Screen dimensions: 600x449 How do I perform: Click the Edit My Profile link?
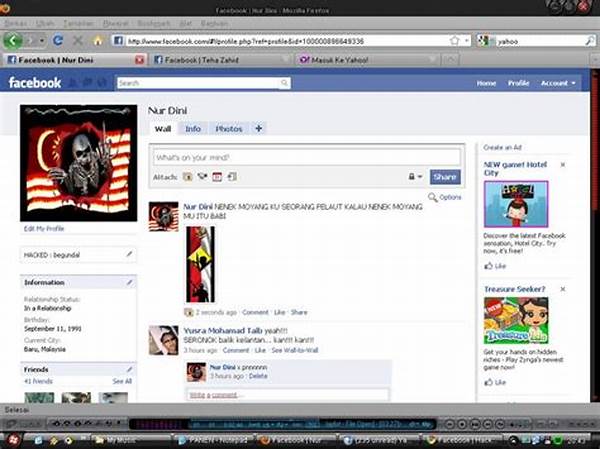click(43, 229)
